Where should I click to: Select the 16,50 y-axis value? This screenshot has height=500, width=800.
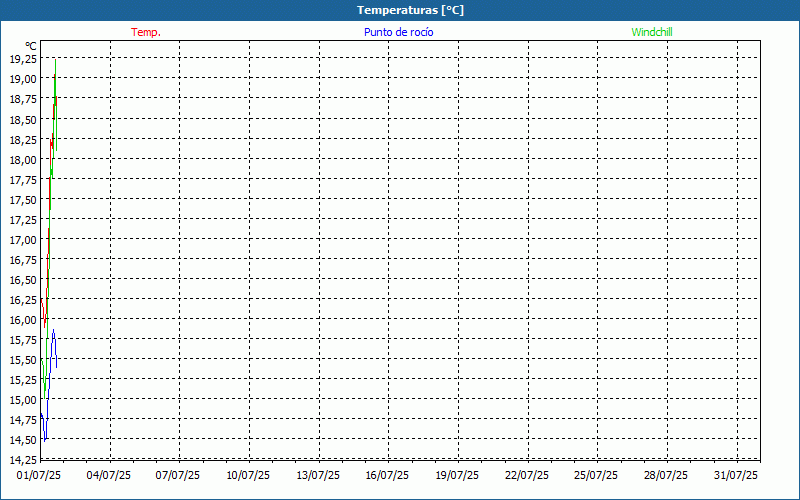(x=23, y=280)
